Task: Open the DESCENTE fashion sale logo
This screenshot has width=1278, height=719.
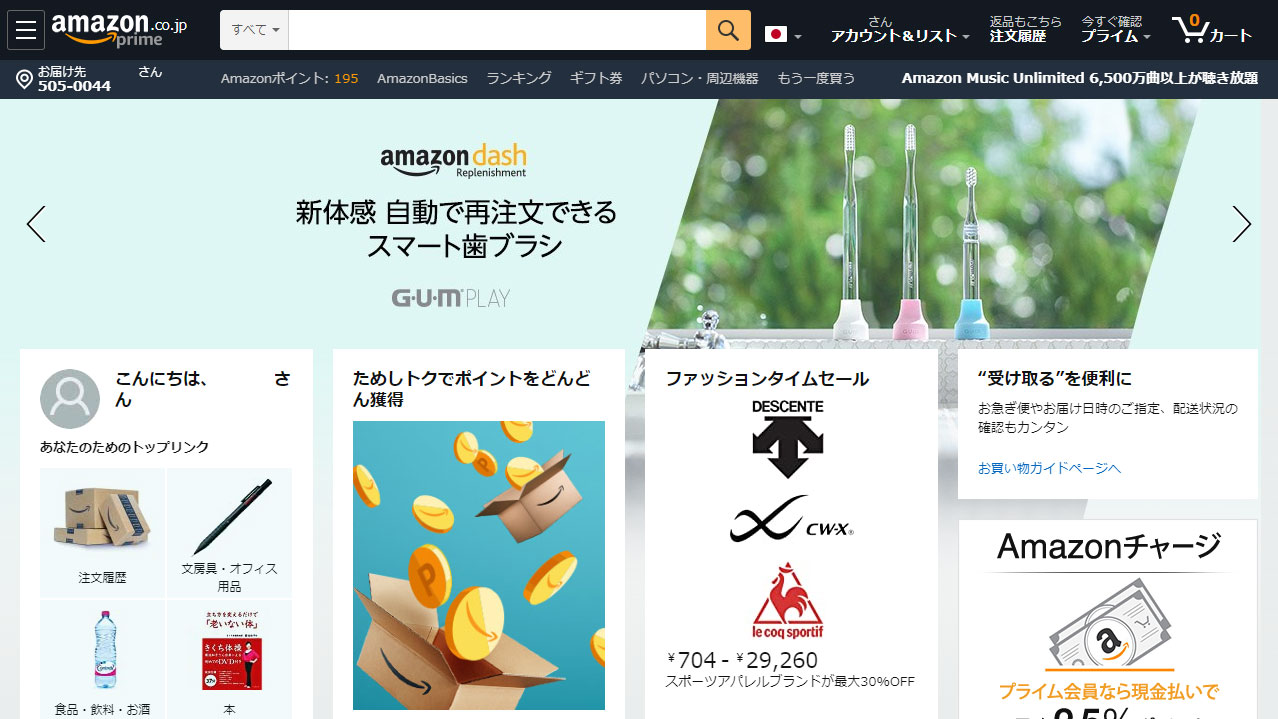Action: 788,438
